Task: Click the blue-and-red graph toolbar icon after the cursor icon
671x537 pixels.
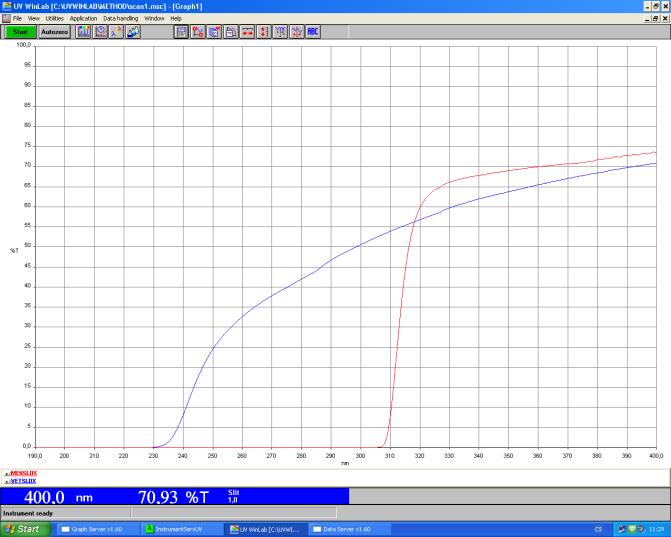Action: tap(214, 32)
